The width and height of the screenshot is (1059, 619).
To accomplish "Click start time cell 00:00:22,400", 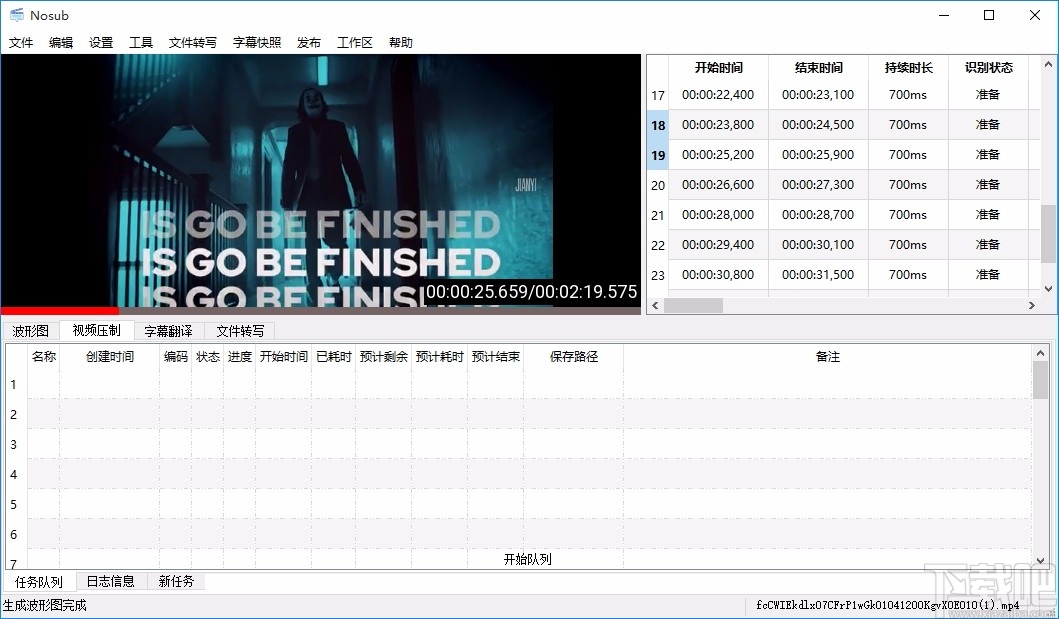I will 719,95.
